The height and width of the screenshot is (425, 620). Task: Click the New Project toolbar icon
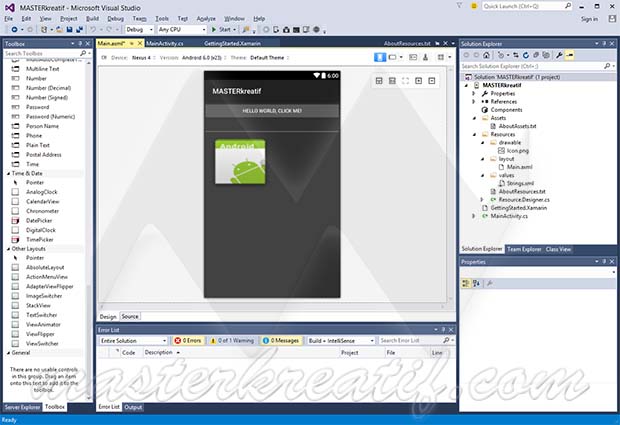[44, 30]
